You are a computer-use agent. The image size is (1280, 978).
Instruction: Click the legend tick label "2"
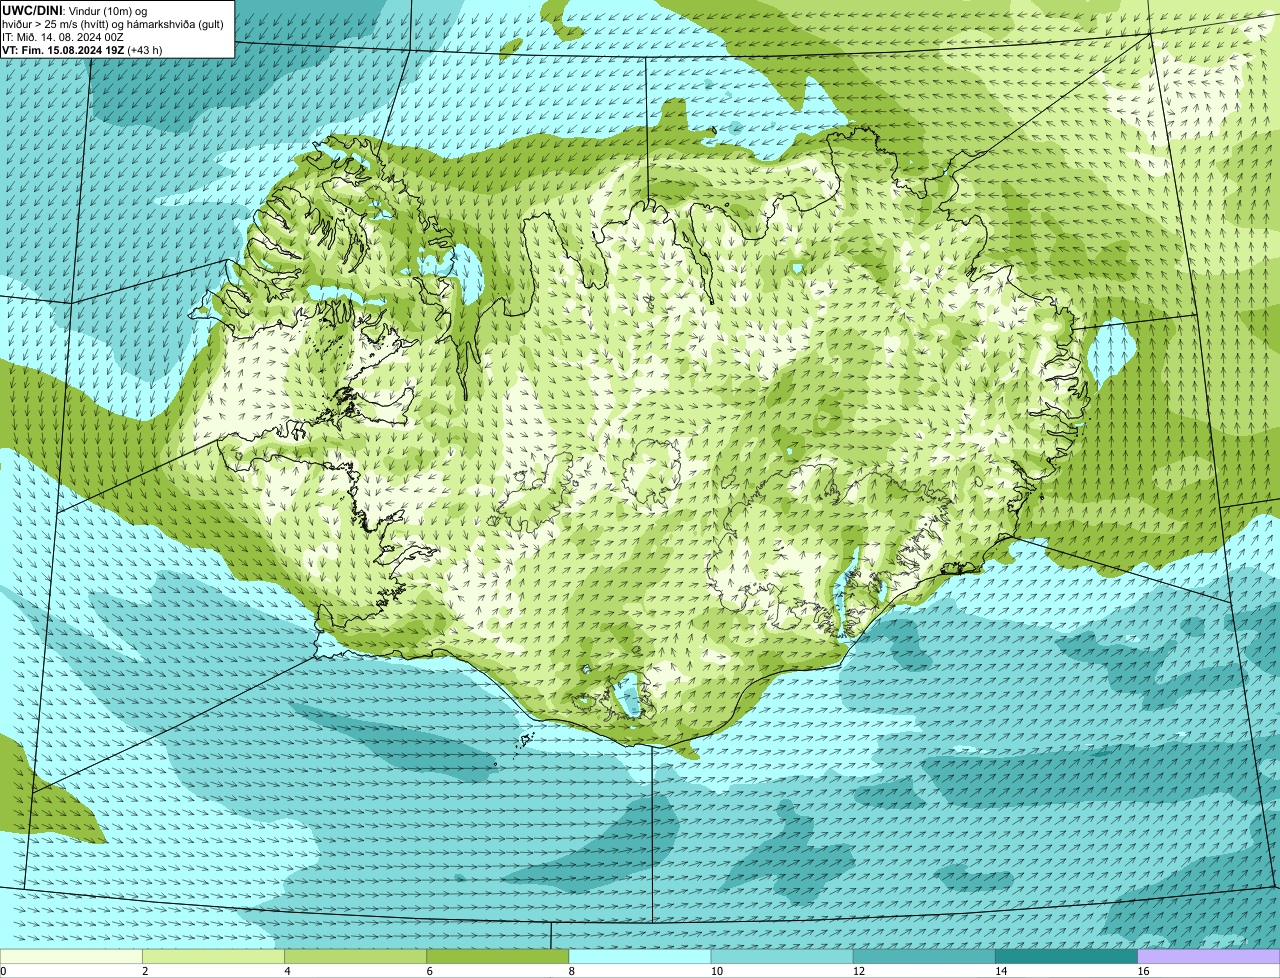pyautogui.click(x=145, y=971)
